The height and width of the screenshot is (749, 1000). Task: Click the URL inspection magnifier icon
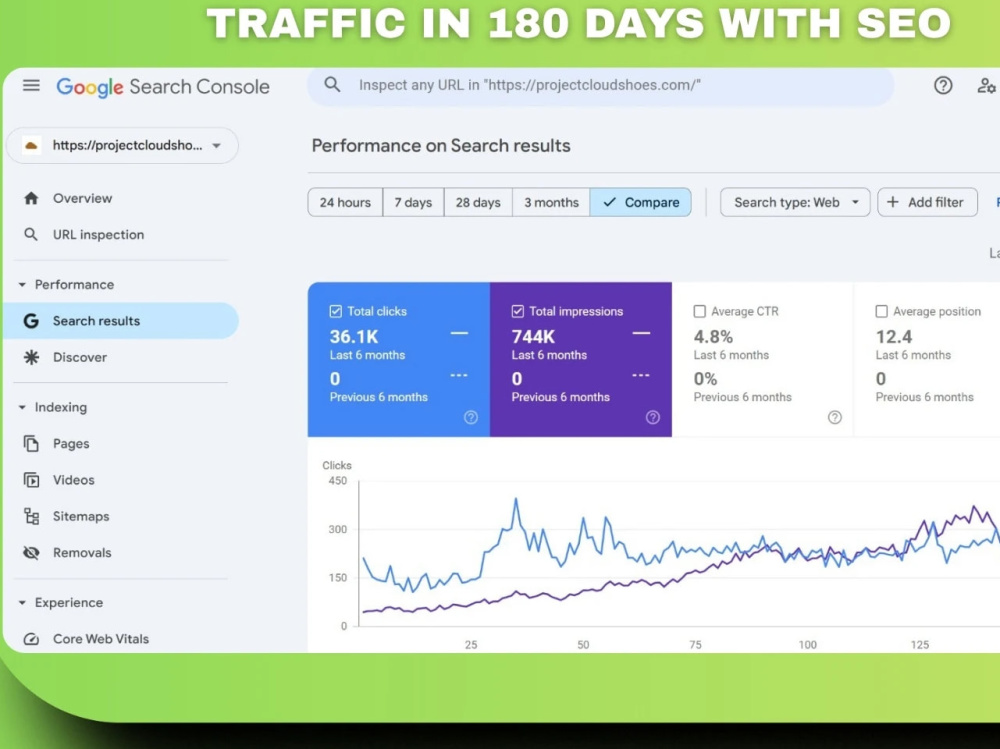(x=31, y=235)
